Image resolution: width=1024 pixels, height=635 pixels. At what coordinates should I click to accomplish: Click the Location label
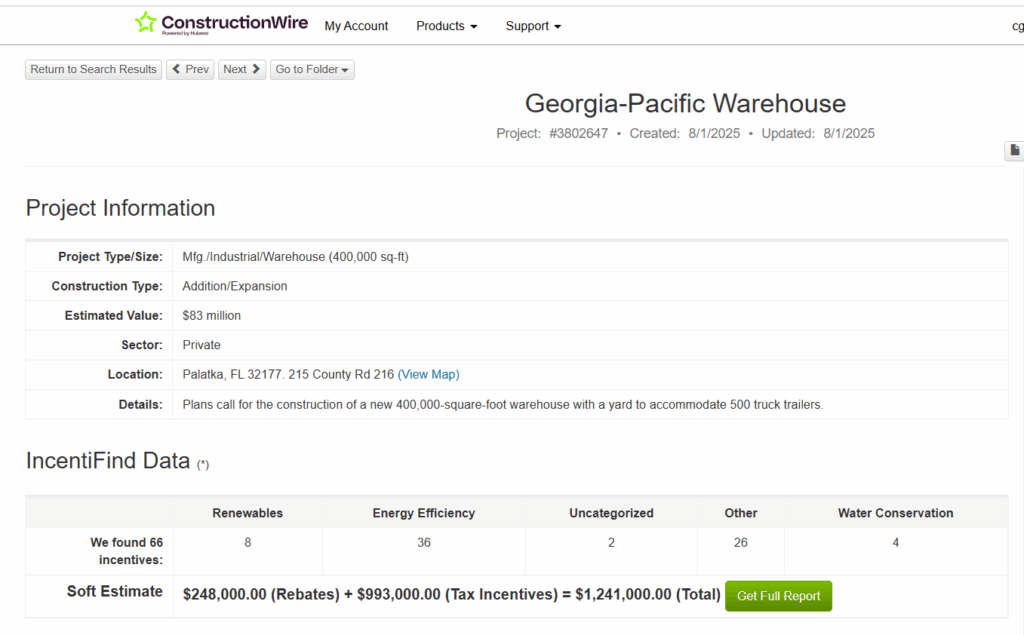(135, 374)
